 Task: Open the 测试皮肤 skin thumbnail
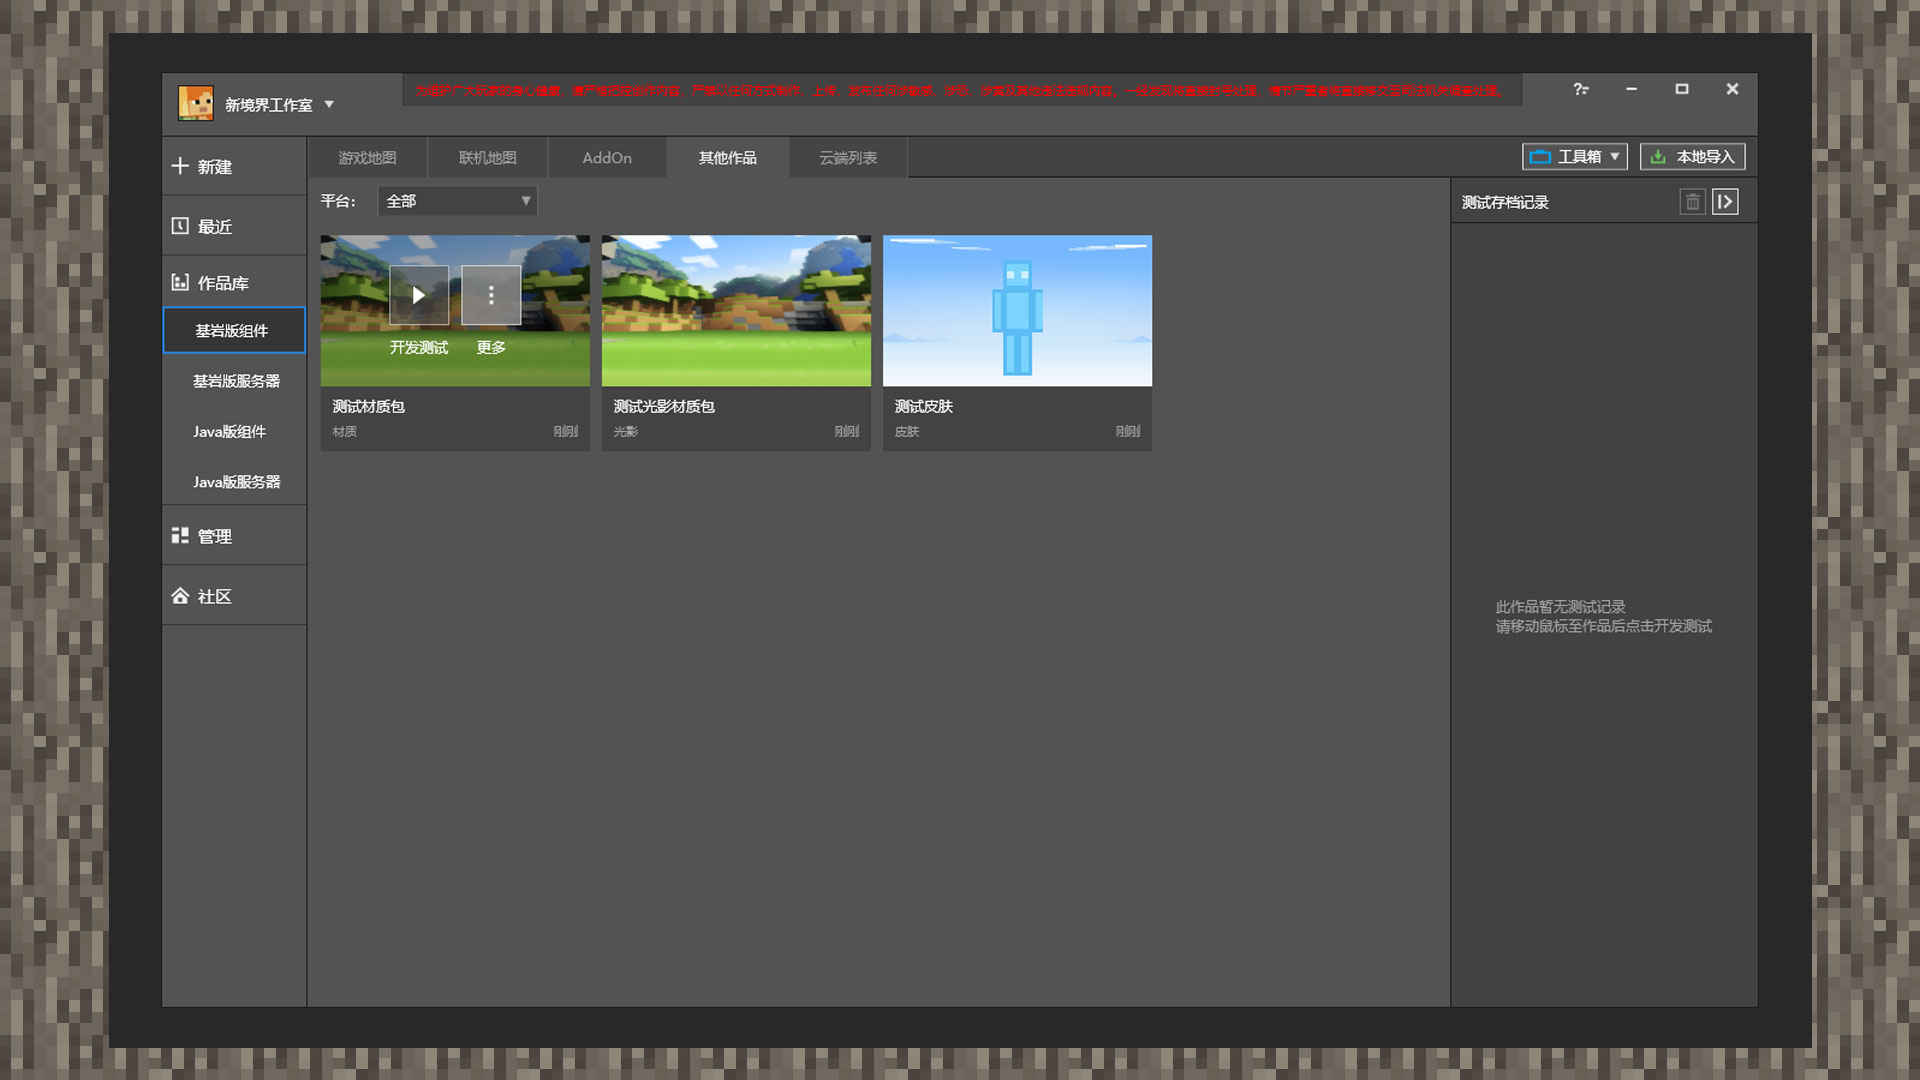(1017, 311)
